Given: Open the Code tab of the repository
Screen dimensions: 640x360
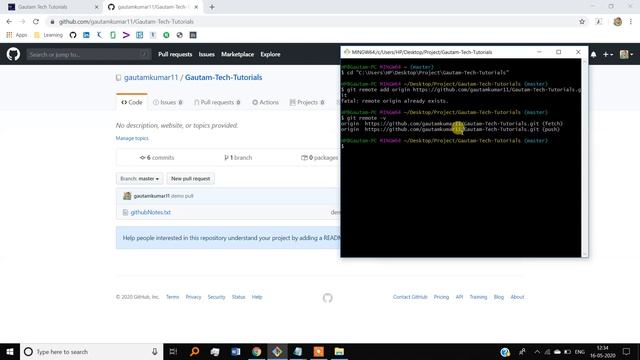Looking at the screenshot, I should click(132, 102).
